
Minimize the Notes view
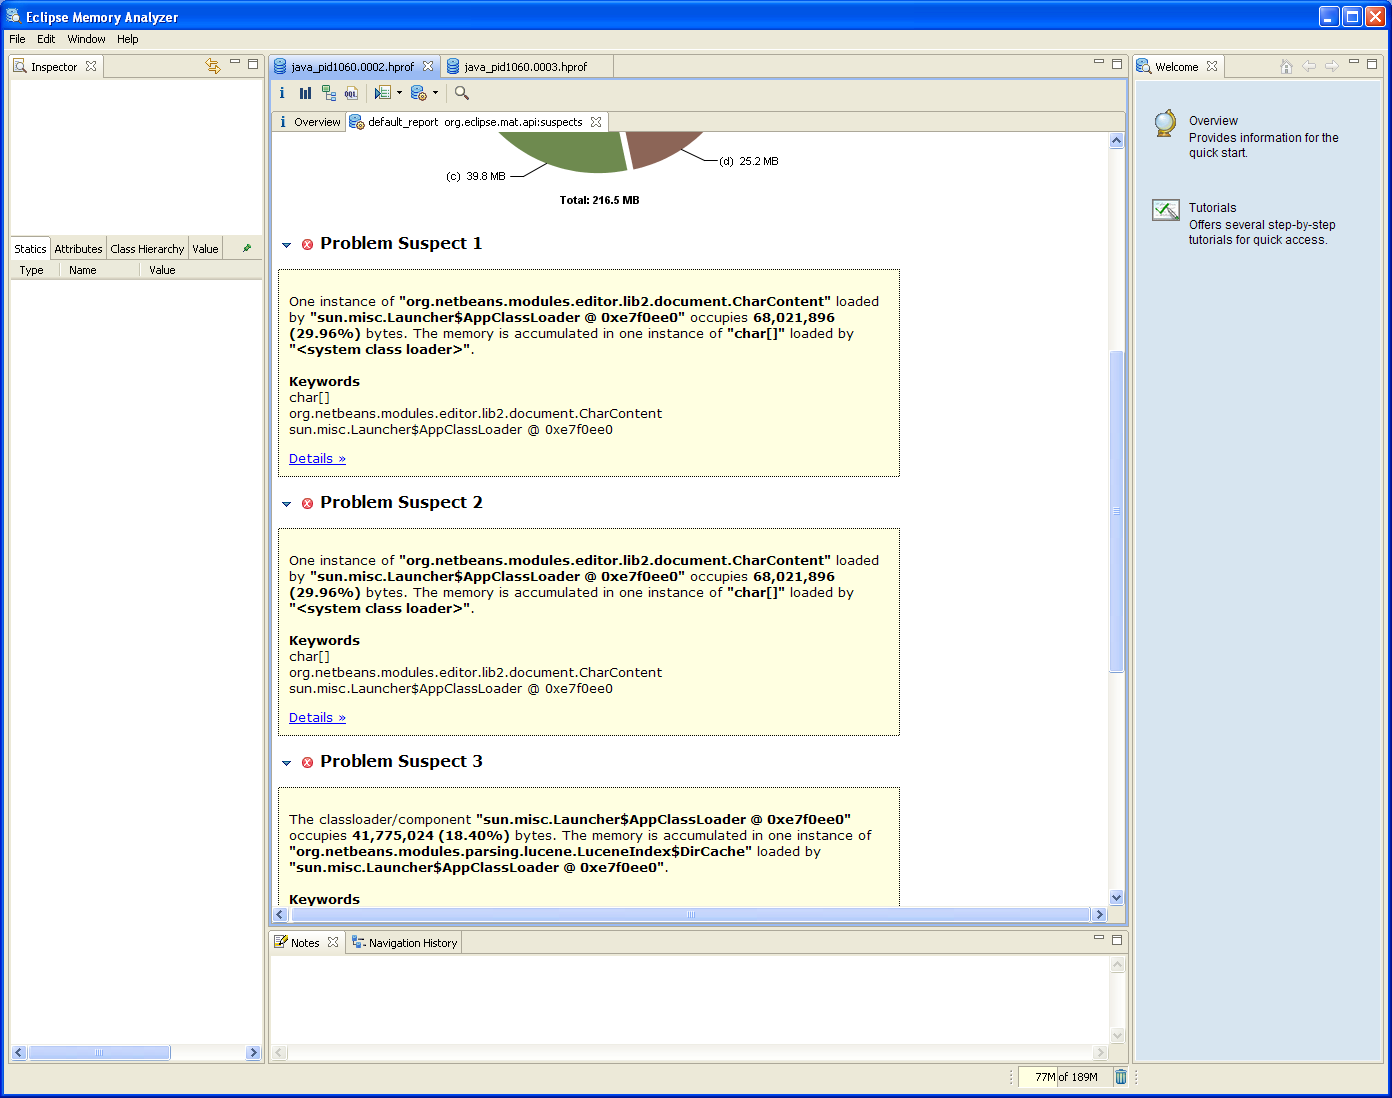pos(1099,939)
